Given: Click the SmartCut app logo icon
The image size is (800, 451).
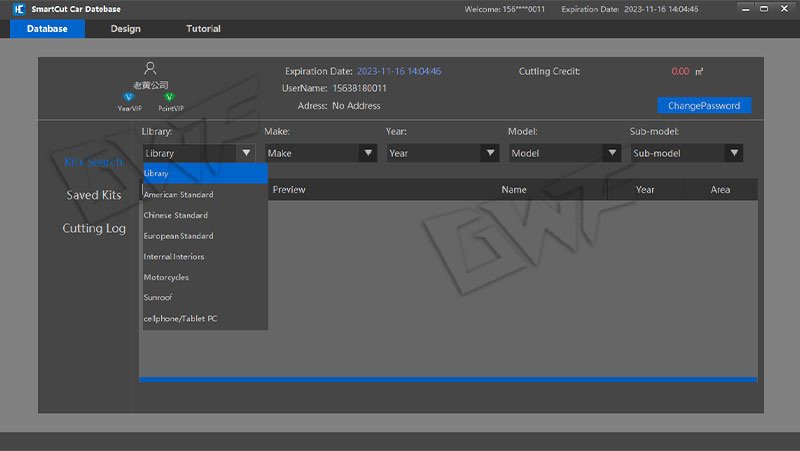Looking at the screenshot, I should [x=18, y=9].
